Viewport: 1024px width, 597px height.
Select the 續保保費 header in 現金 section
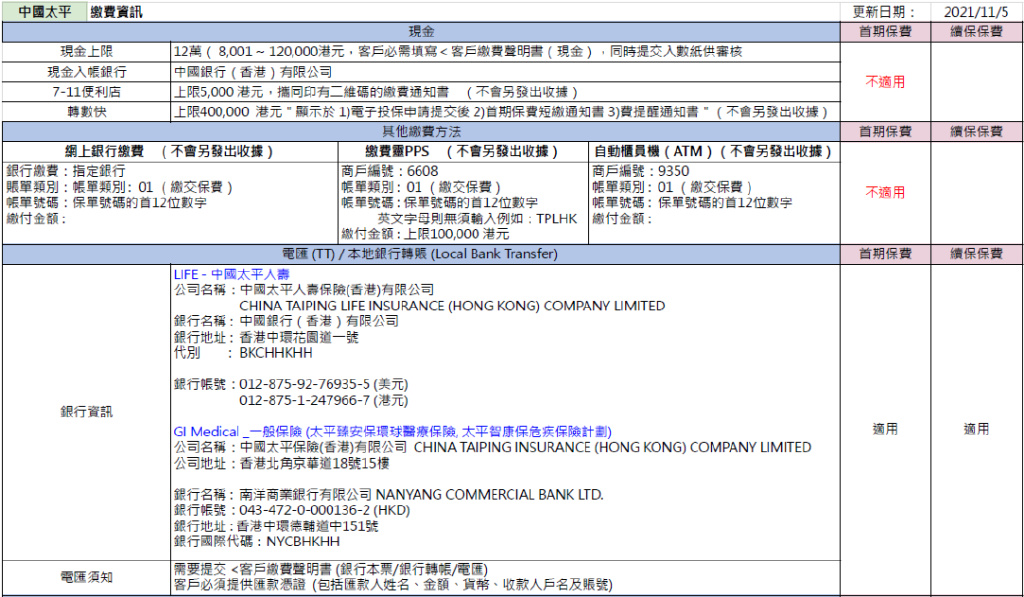(976, 32)
